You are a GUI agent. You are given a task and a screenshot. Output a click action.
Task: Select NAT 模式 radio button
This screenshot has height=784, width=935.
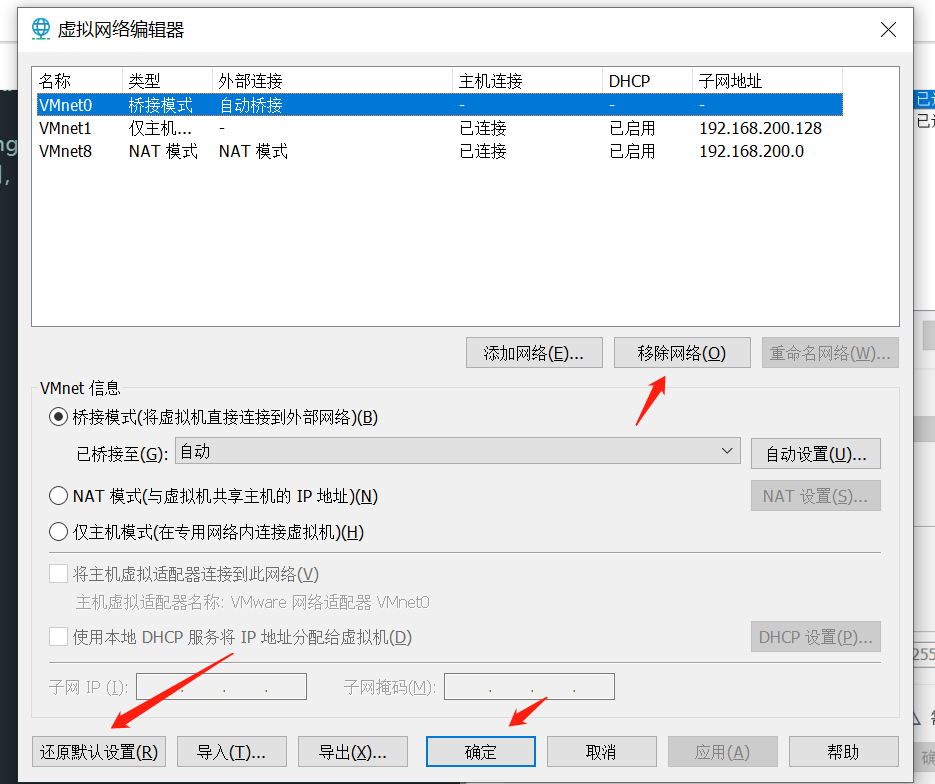pyautogui.click(x=58, y=495)
